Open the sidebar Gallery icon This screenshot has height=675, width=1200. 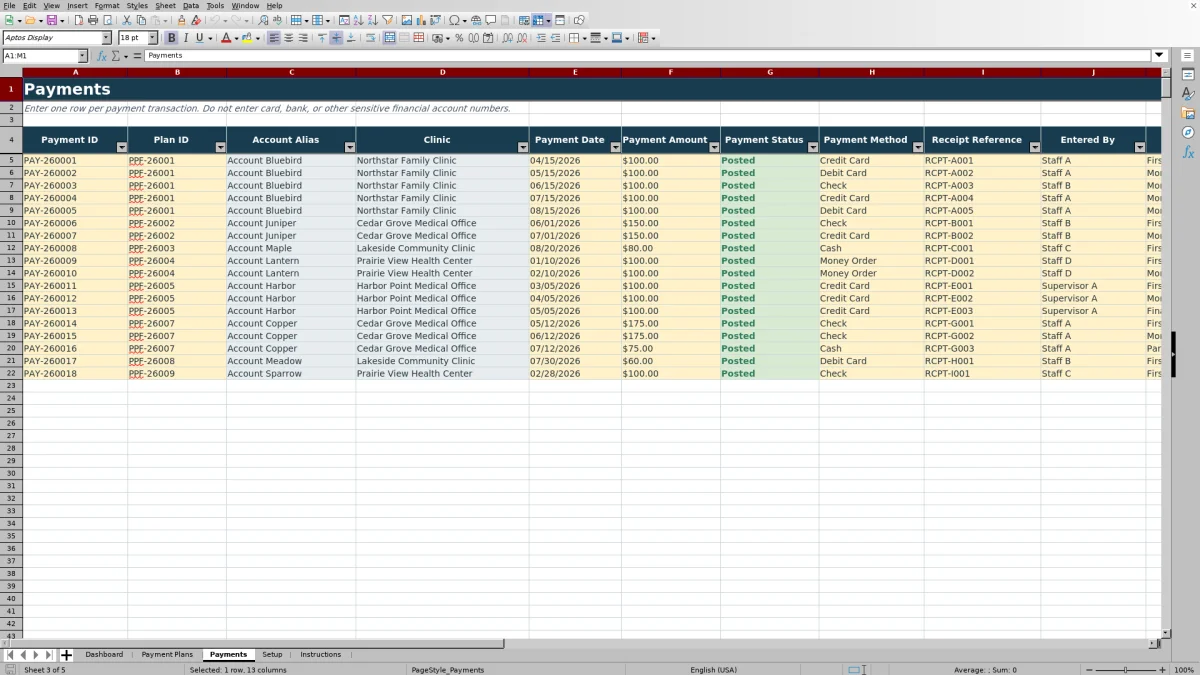click(1188, 113)
